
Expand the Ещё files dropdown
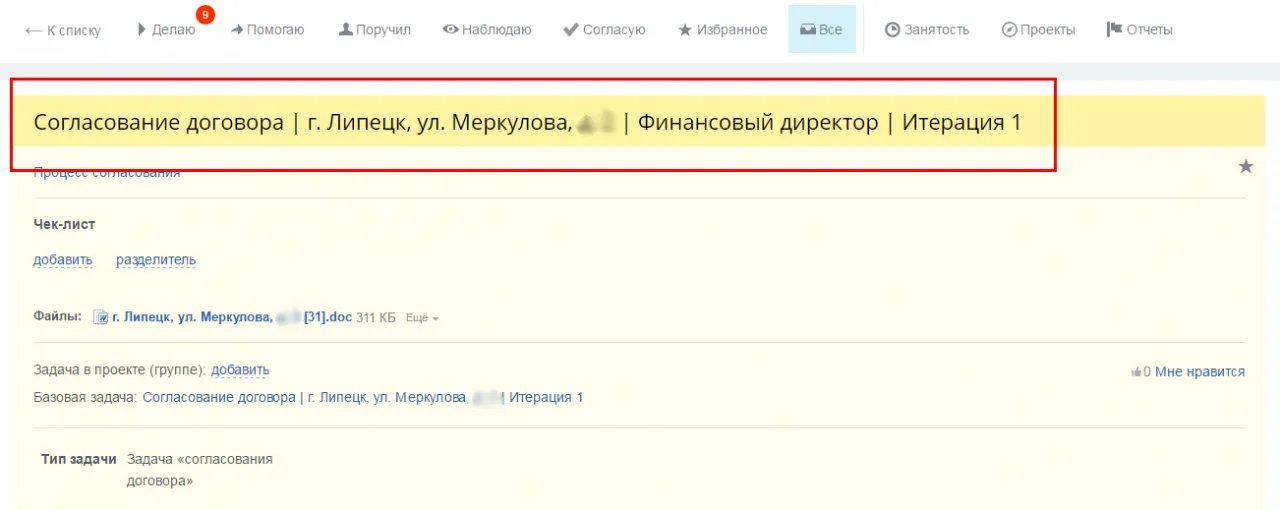click(x=422, y=318)
